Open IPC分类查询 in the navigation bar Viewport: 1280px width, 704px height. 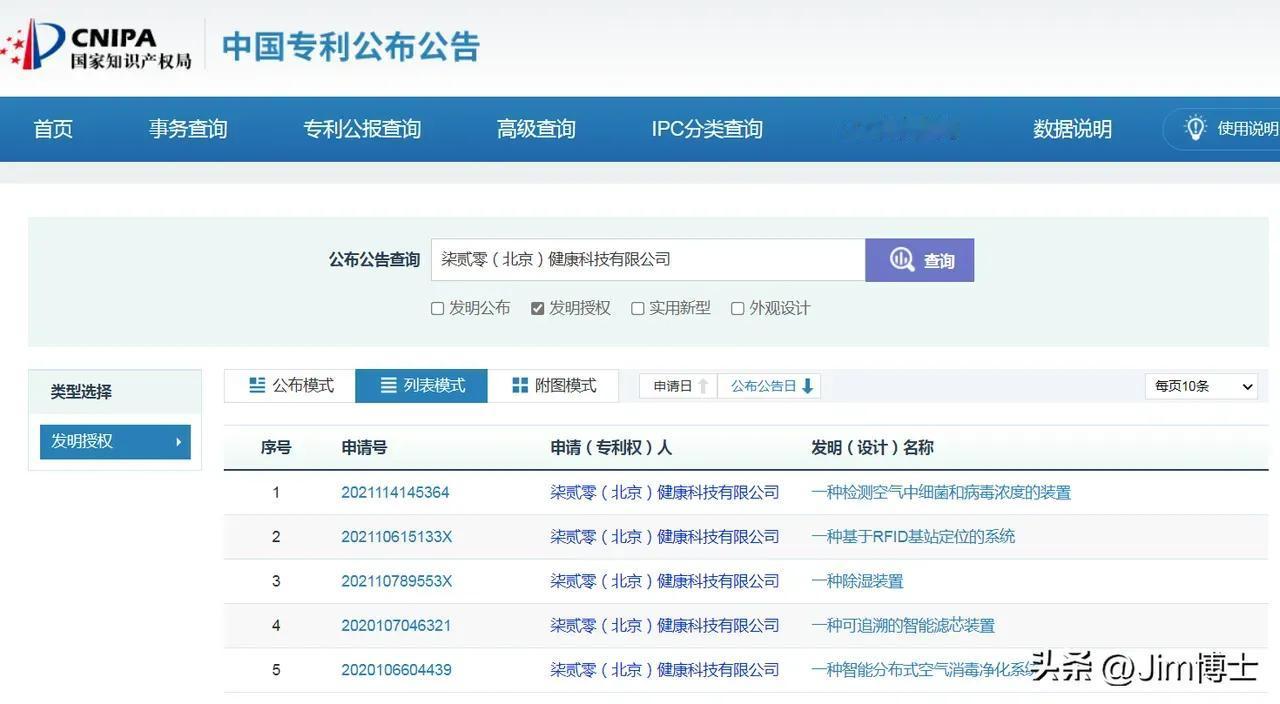[707, 129]
